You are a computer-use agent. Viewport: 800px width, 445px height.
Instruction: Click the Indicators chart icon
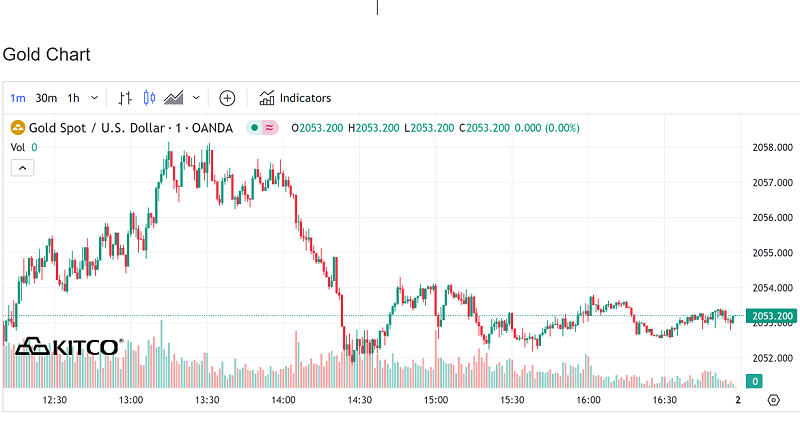click(x=267, y=98)
